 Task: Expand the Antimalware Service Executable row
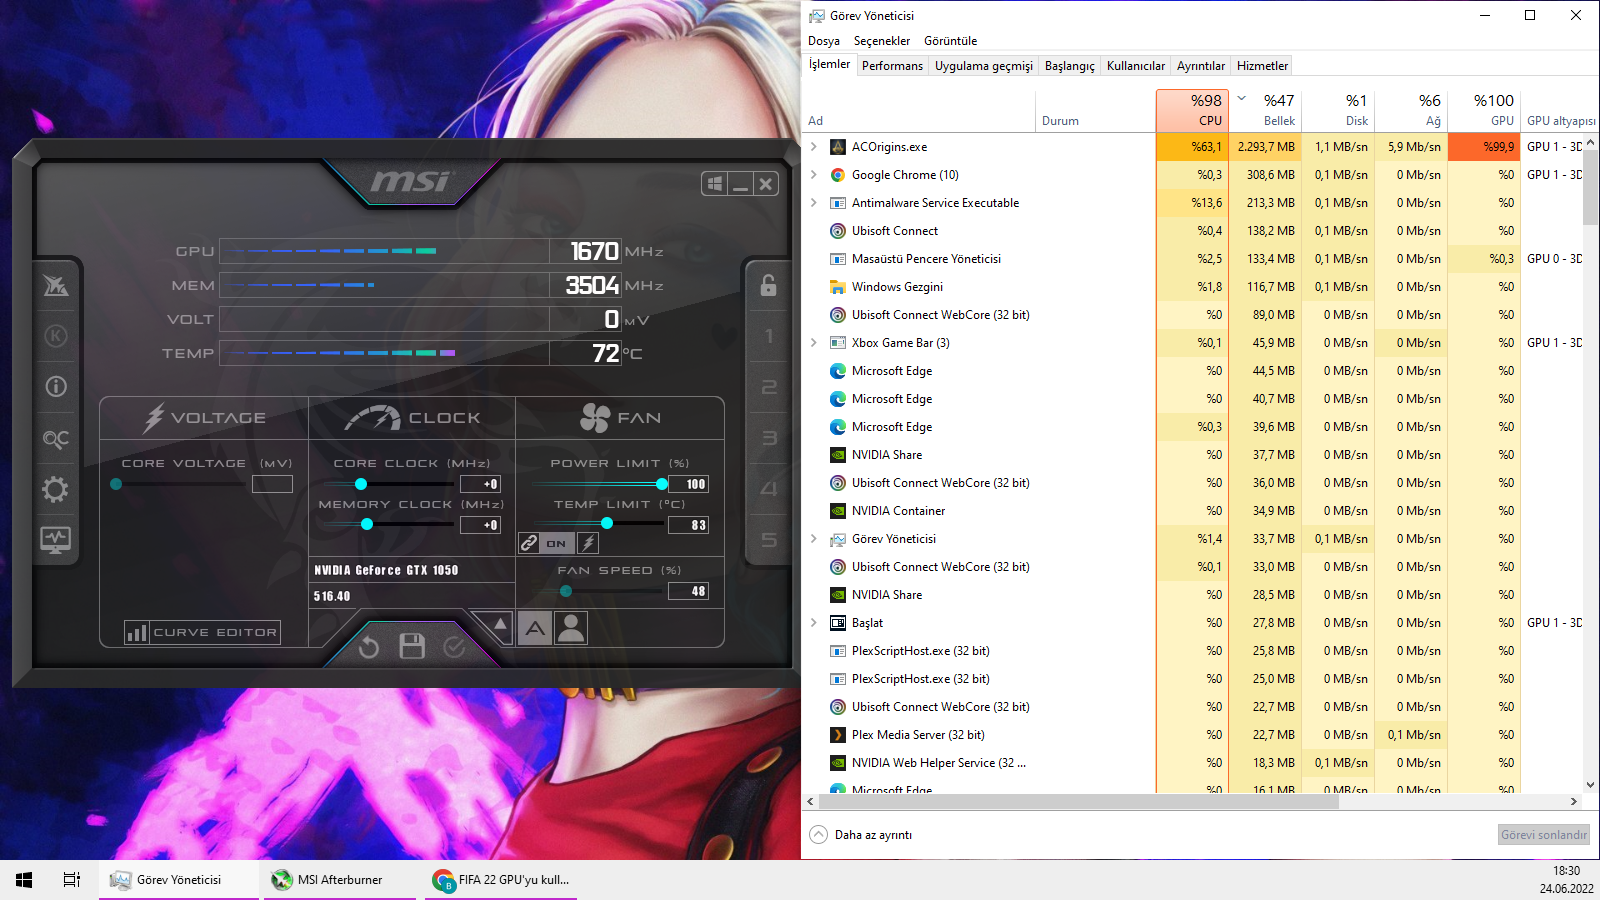point(814,203)
